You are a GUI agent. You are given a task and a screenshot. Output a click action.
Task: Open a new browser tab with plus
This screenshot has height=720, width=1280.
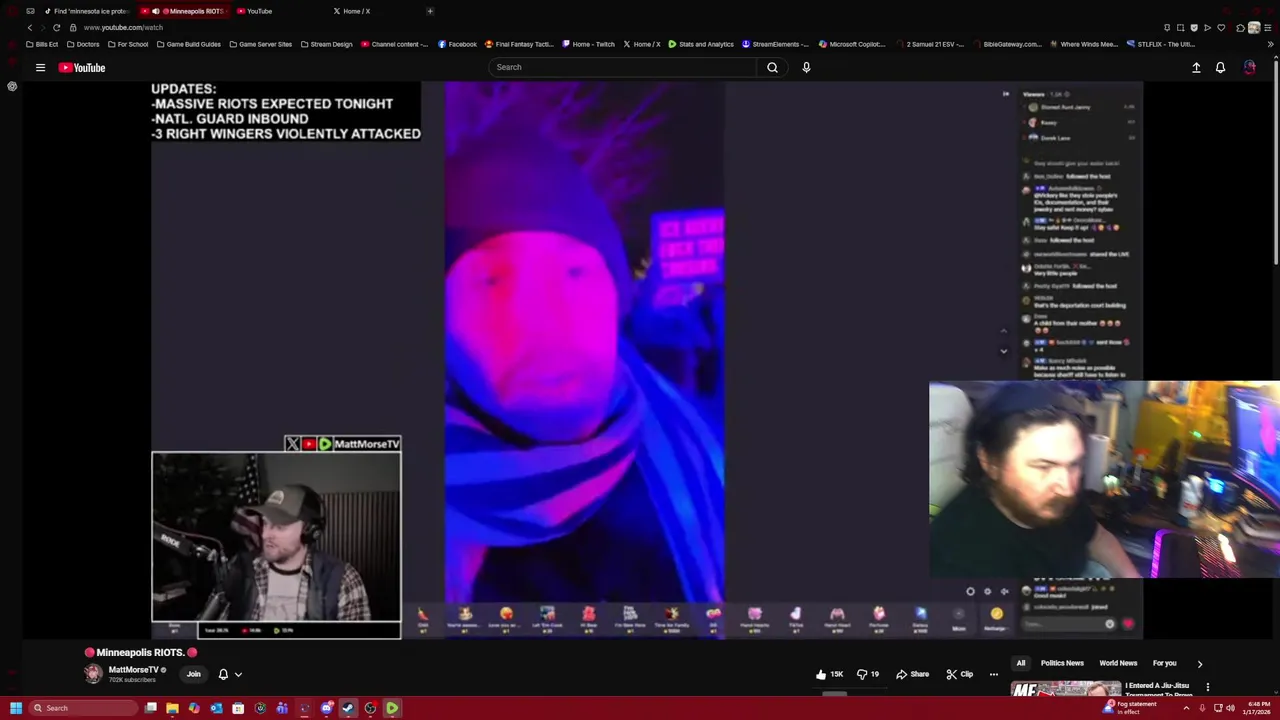click(430, 11)
